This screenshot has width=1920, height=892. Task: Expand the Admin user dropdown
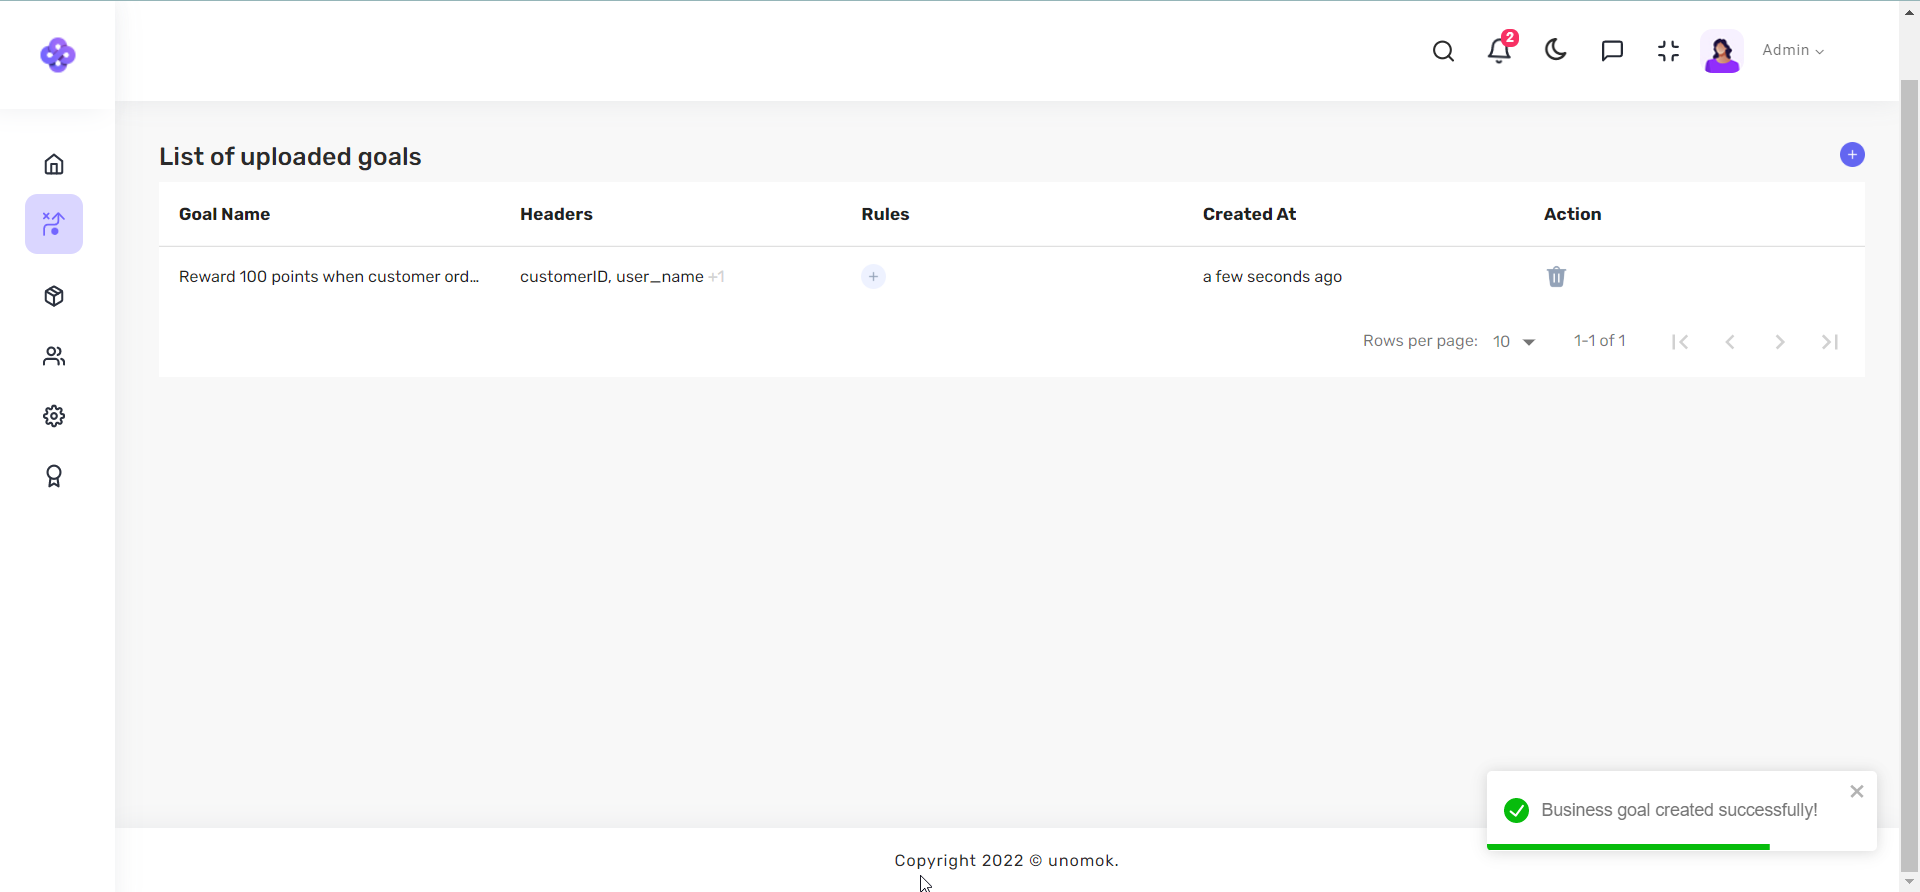[x=1793, y=50]
